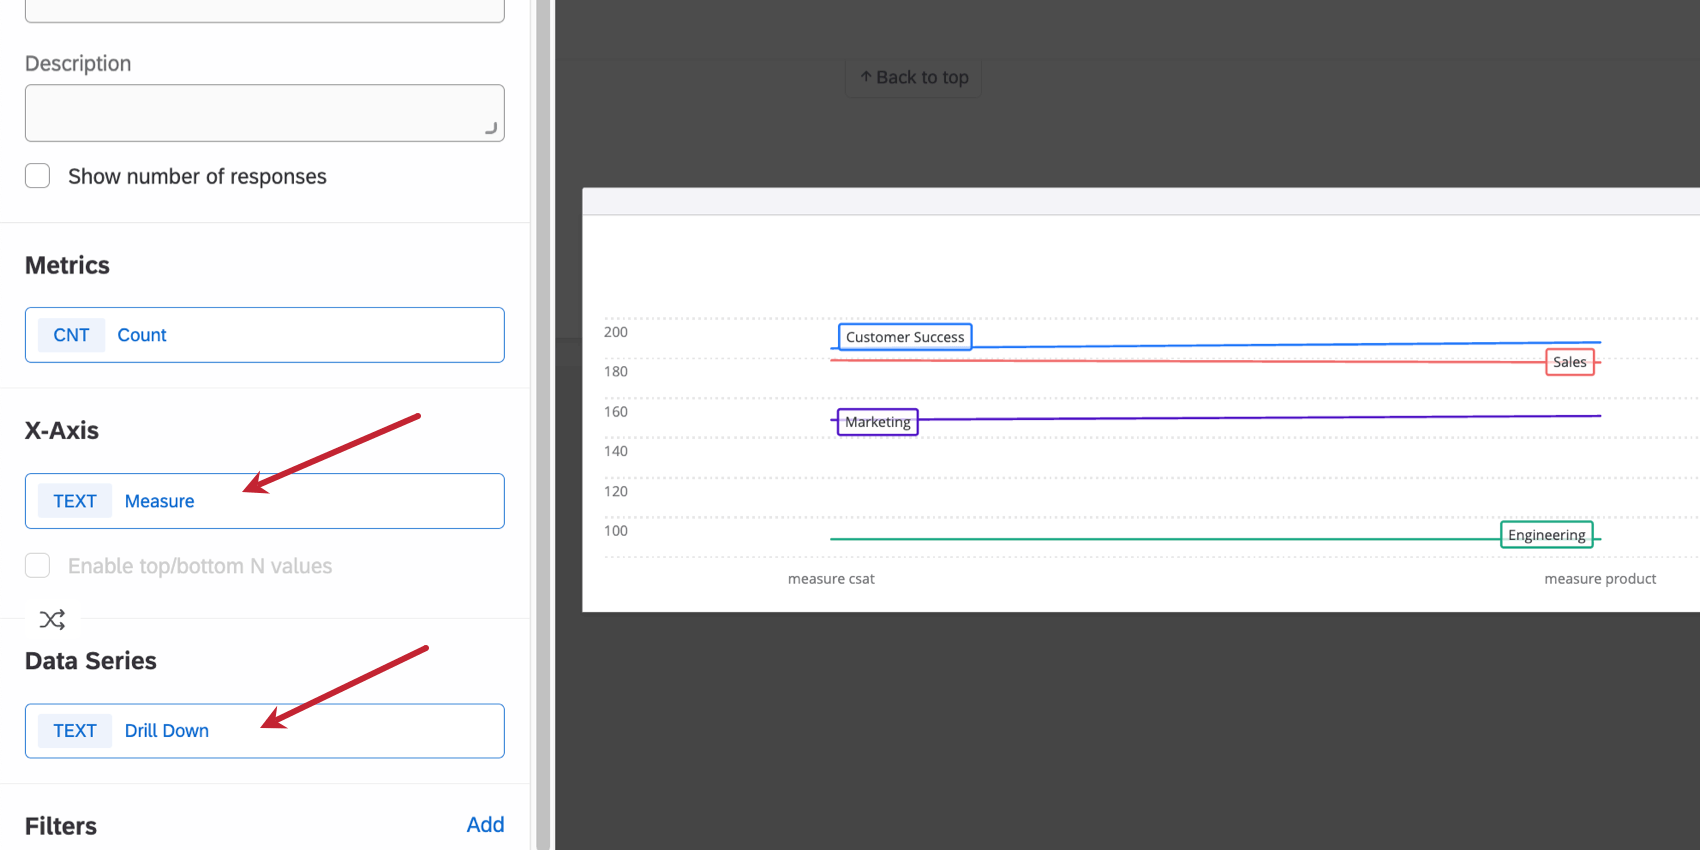Enable Show number of responses
The width and height of the screenshot is (1700, 850).
[38, 176]
